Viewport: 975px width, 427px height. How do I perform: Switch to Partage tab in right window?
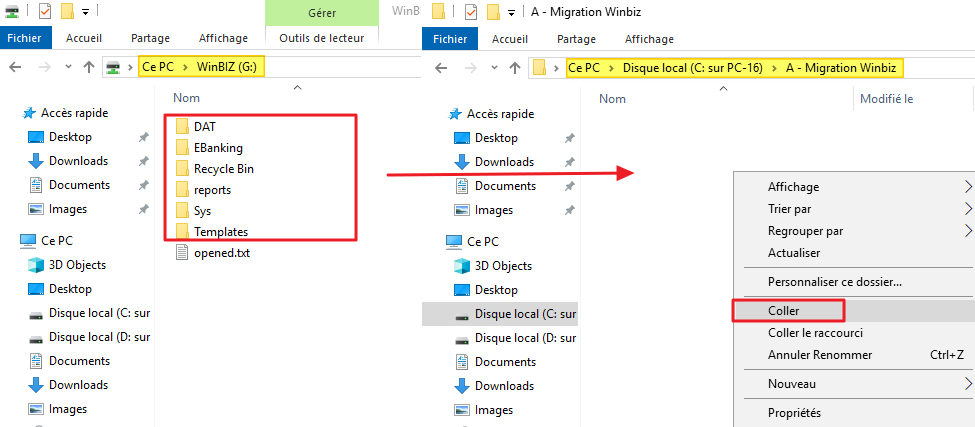point(576,39)
